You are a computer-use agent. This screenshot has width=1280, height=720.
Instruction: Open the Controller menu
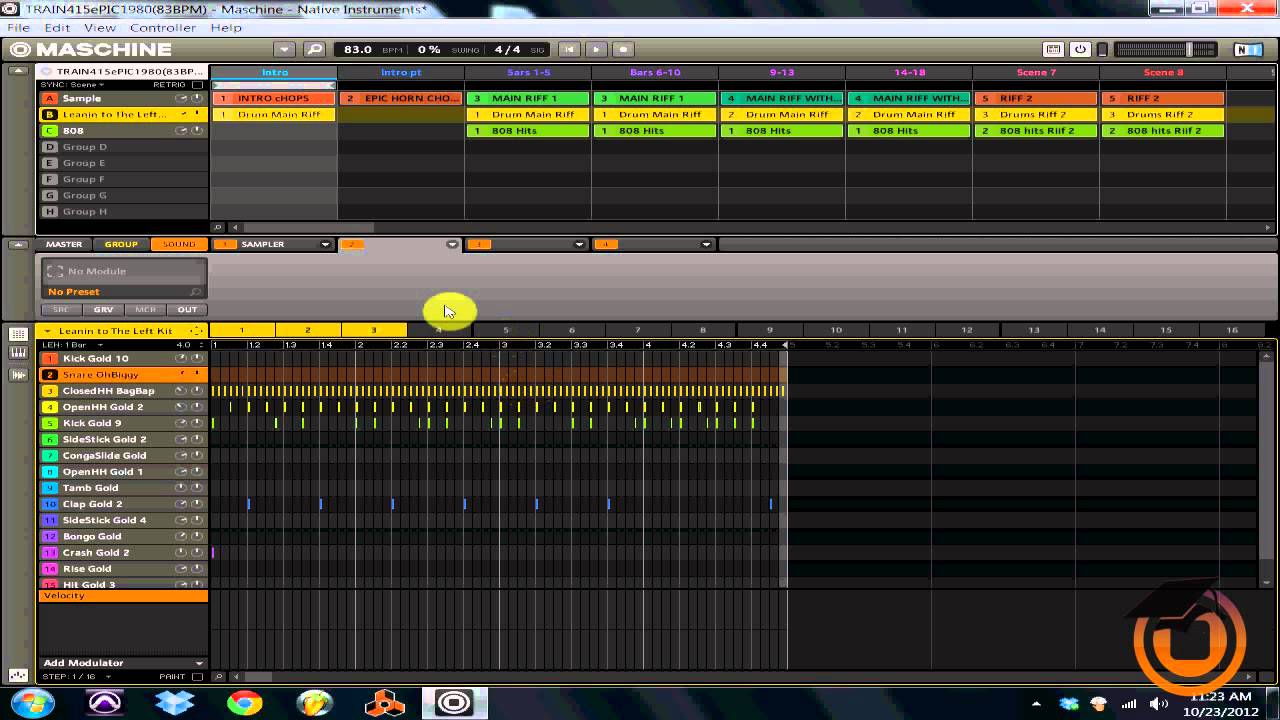(x=163, y=27)
